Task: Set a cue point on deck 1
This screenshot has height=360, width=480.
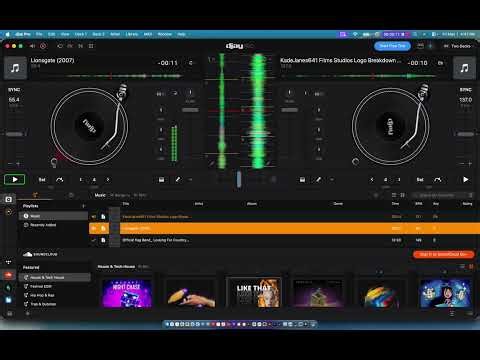Action: pos(42,180)
